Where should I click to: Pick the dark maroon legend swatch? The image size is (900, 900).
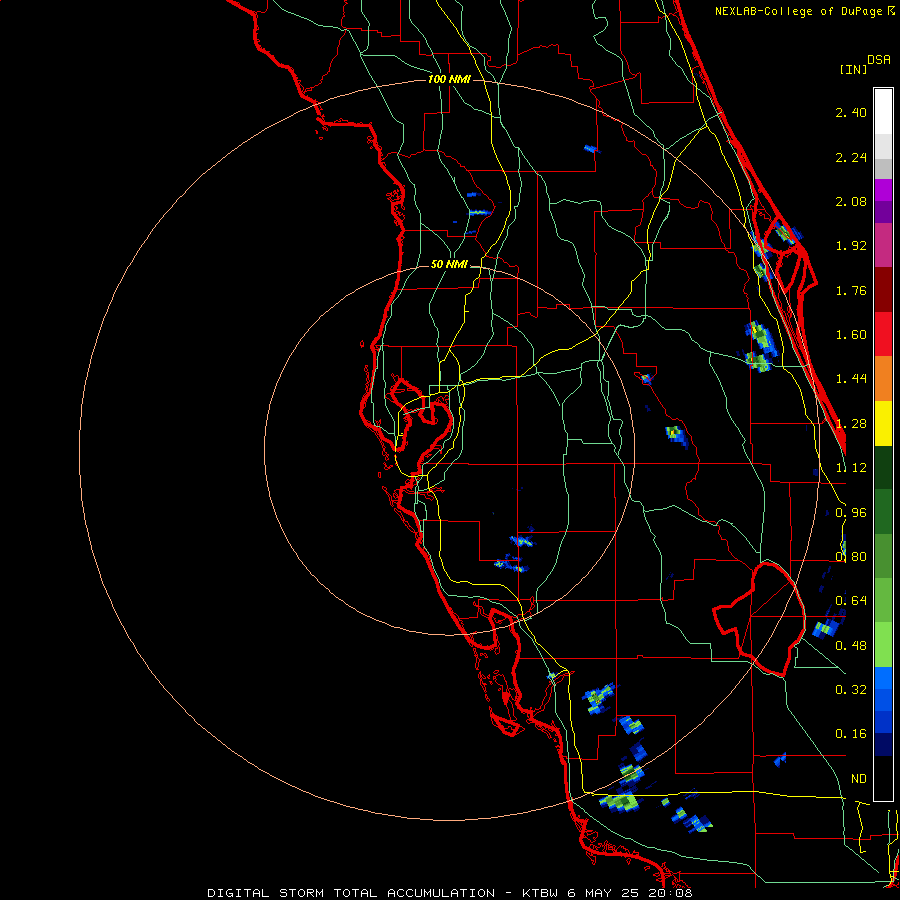pos(883,290)
